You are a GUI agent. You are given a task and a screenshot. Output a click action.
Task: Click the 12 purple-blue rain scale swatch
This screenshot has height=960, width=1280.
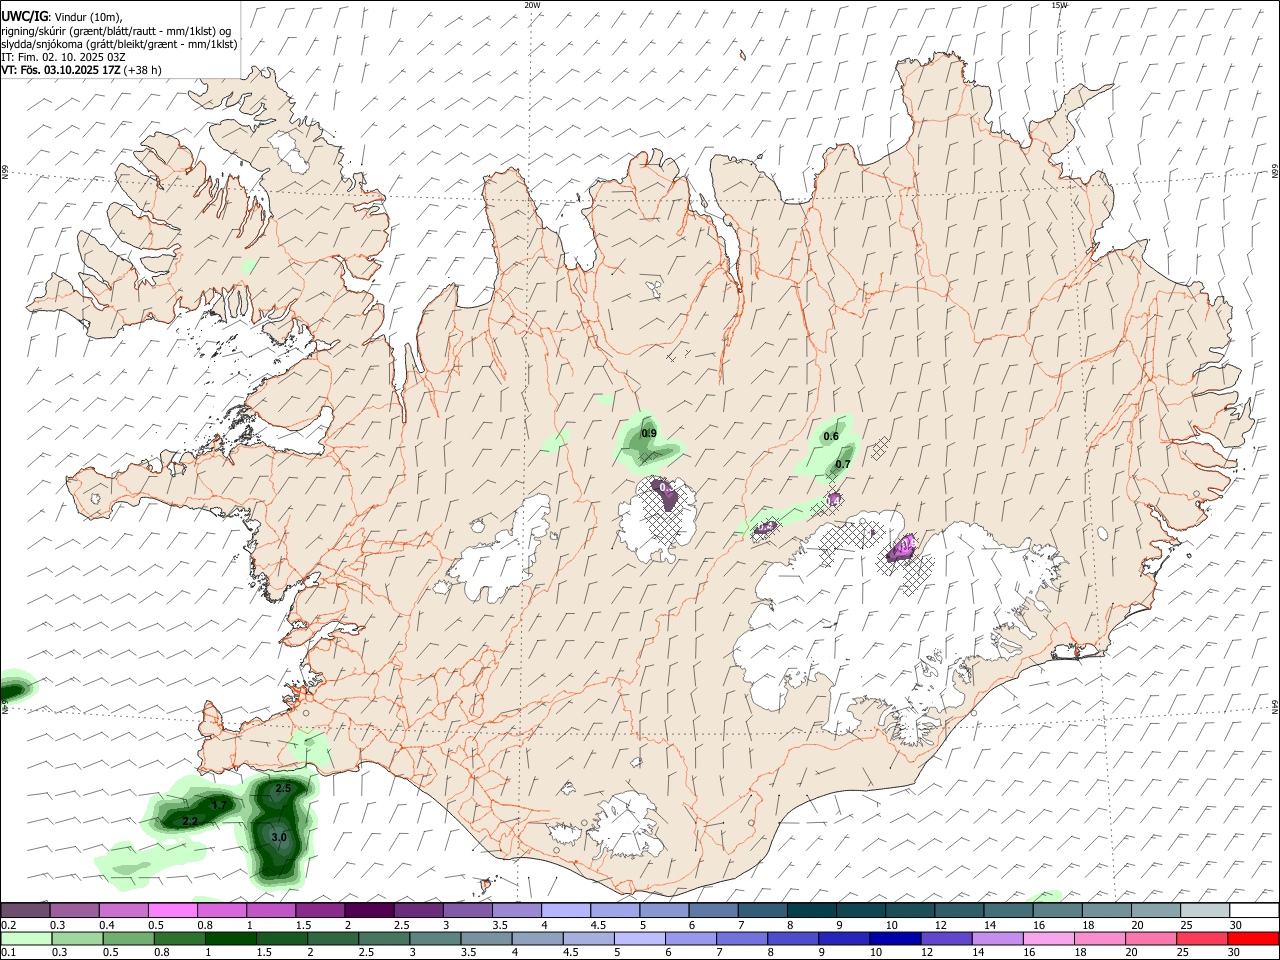[x=946, y=938]
